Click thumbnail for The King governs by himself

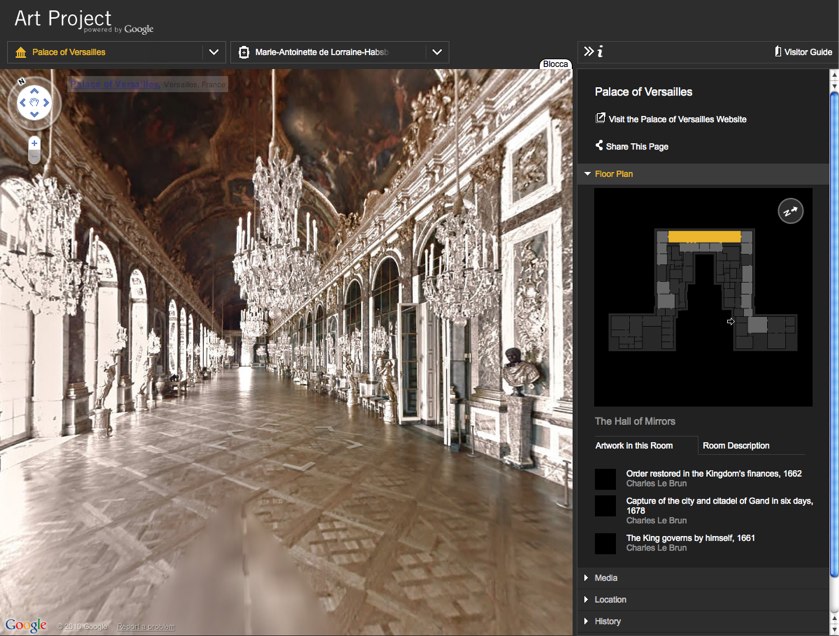point(605,543)
